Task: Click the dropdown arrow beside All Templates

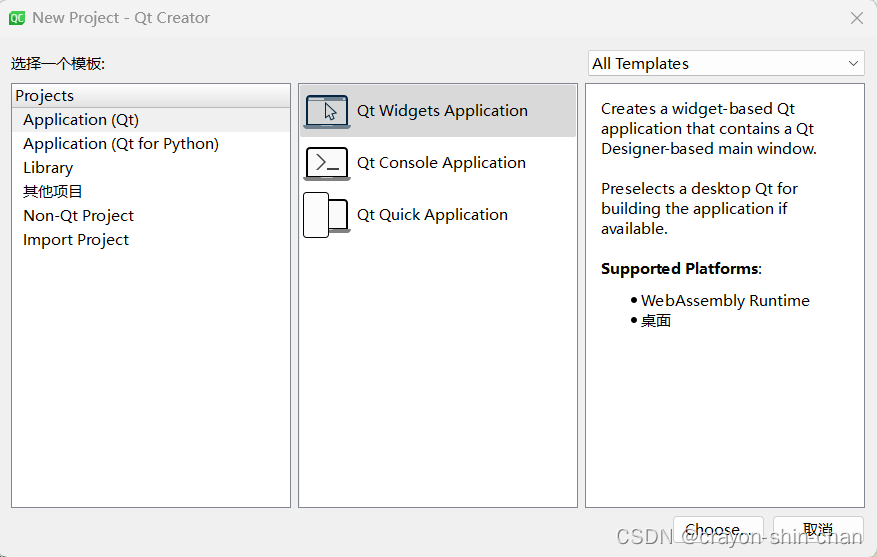Action: [x=853, y=63]
